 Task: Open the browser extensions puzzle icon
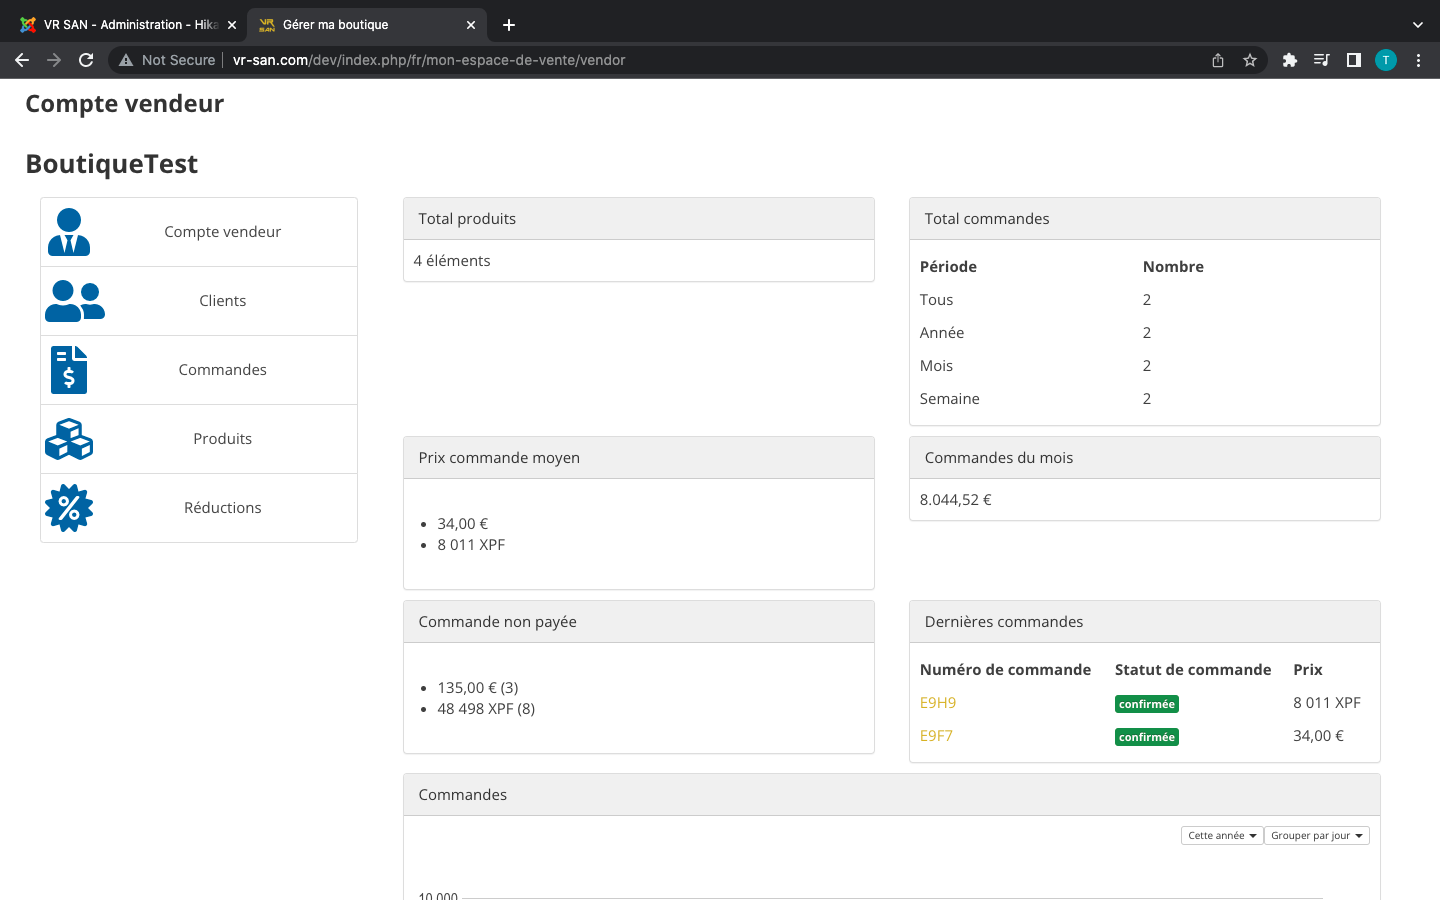(x=1290, y=60)
